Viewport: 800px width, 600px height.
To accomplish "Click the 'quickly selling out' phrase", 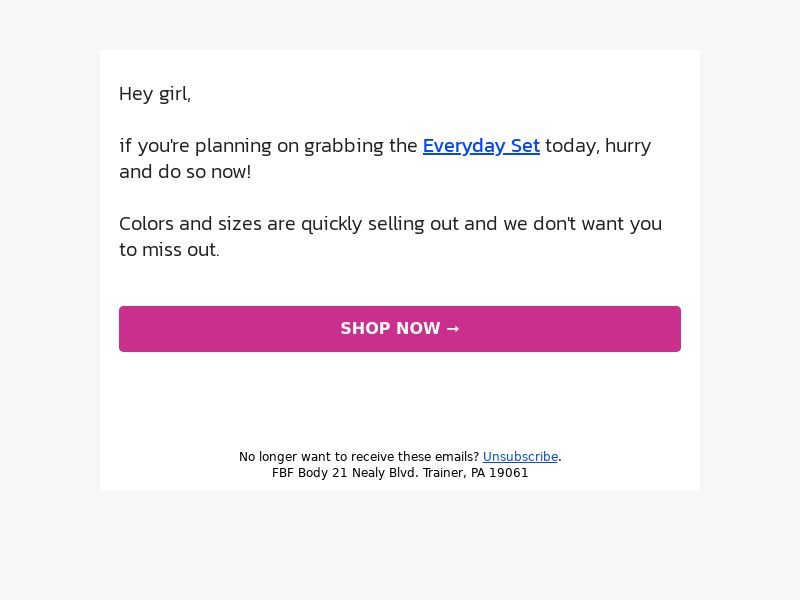I will point(380,224).
